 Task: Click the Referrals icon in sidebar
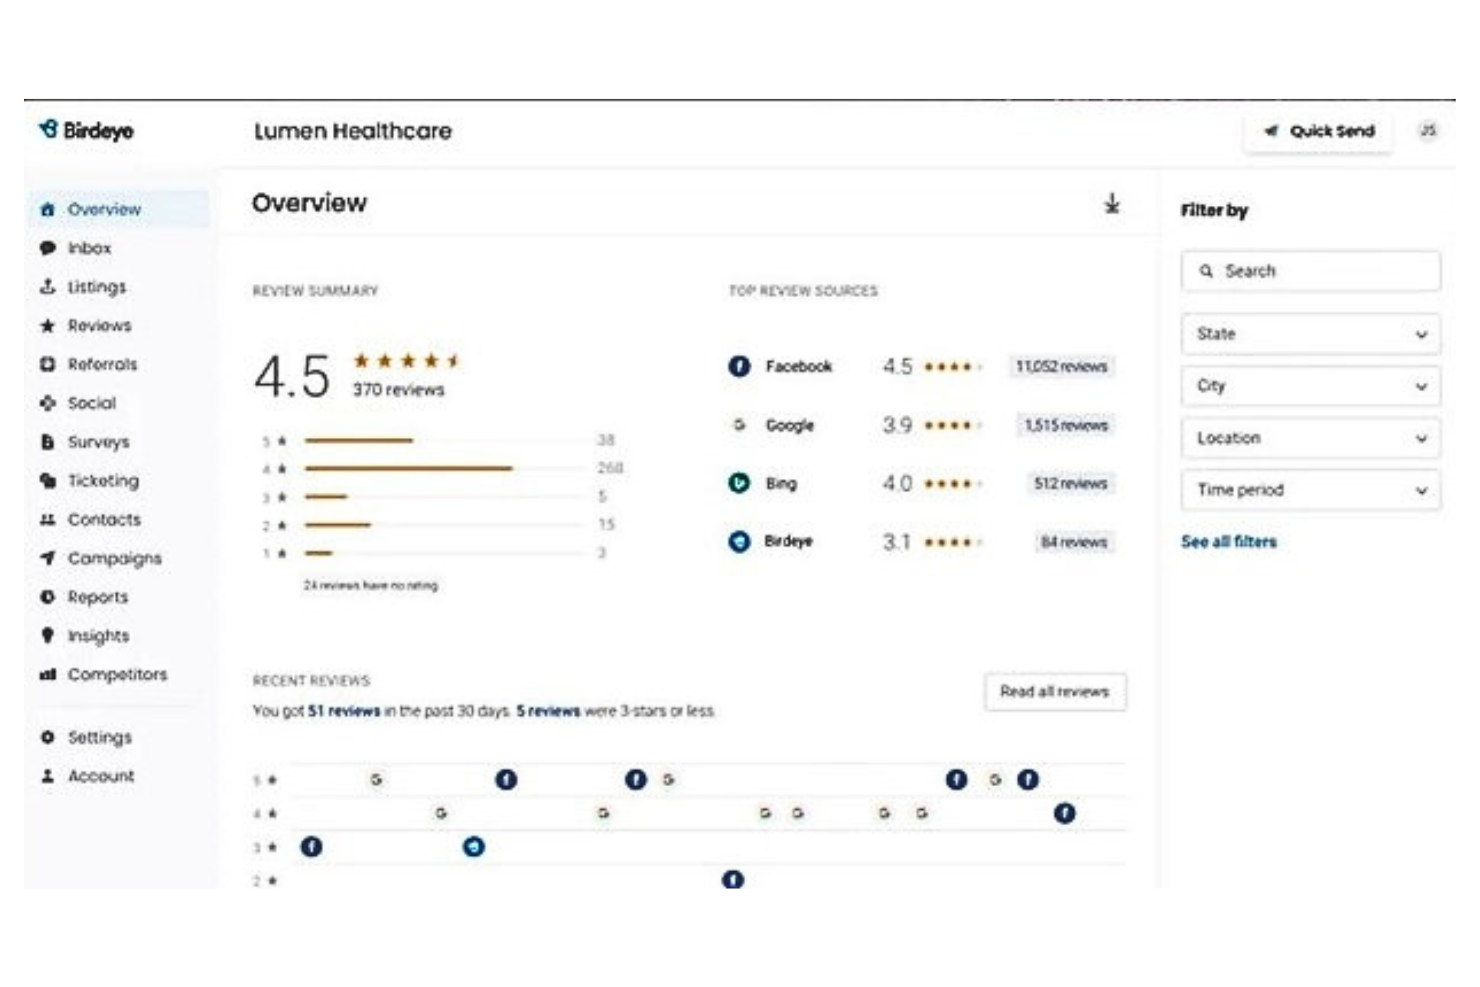[x=47, y=364]
